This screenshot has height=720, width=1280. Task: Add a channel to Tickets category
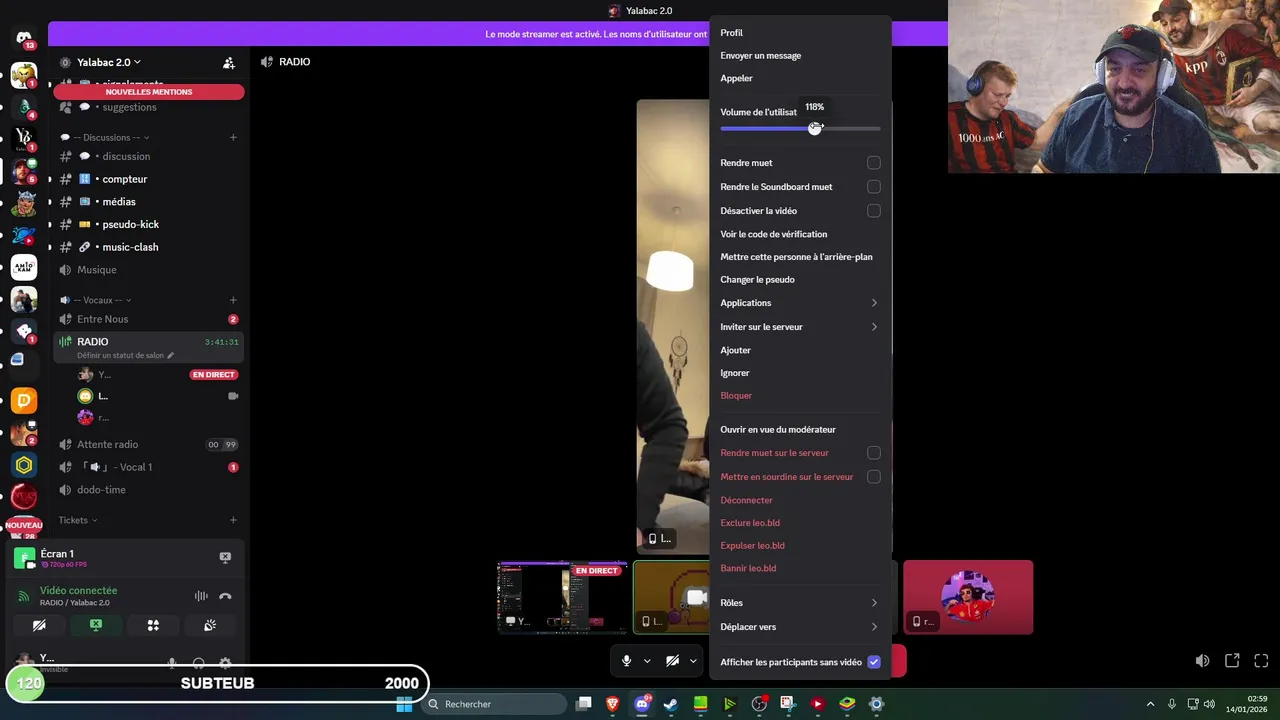pos(233,520)
